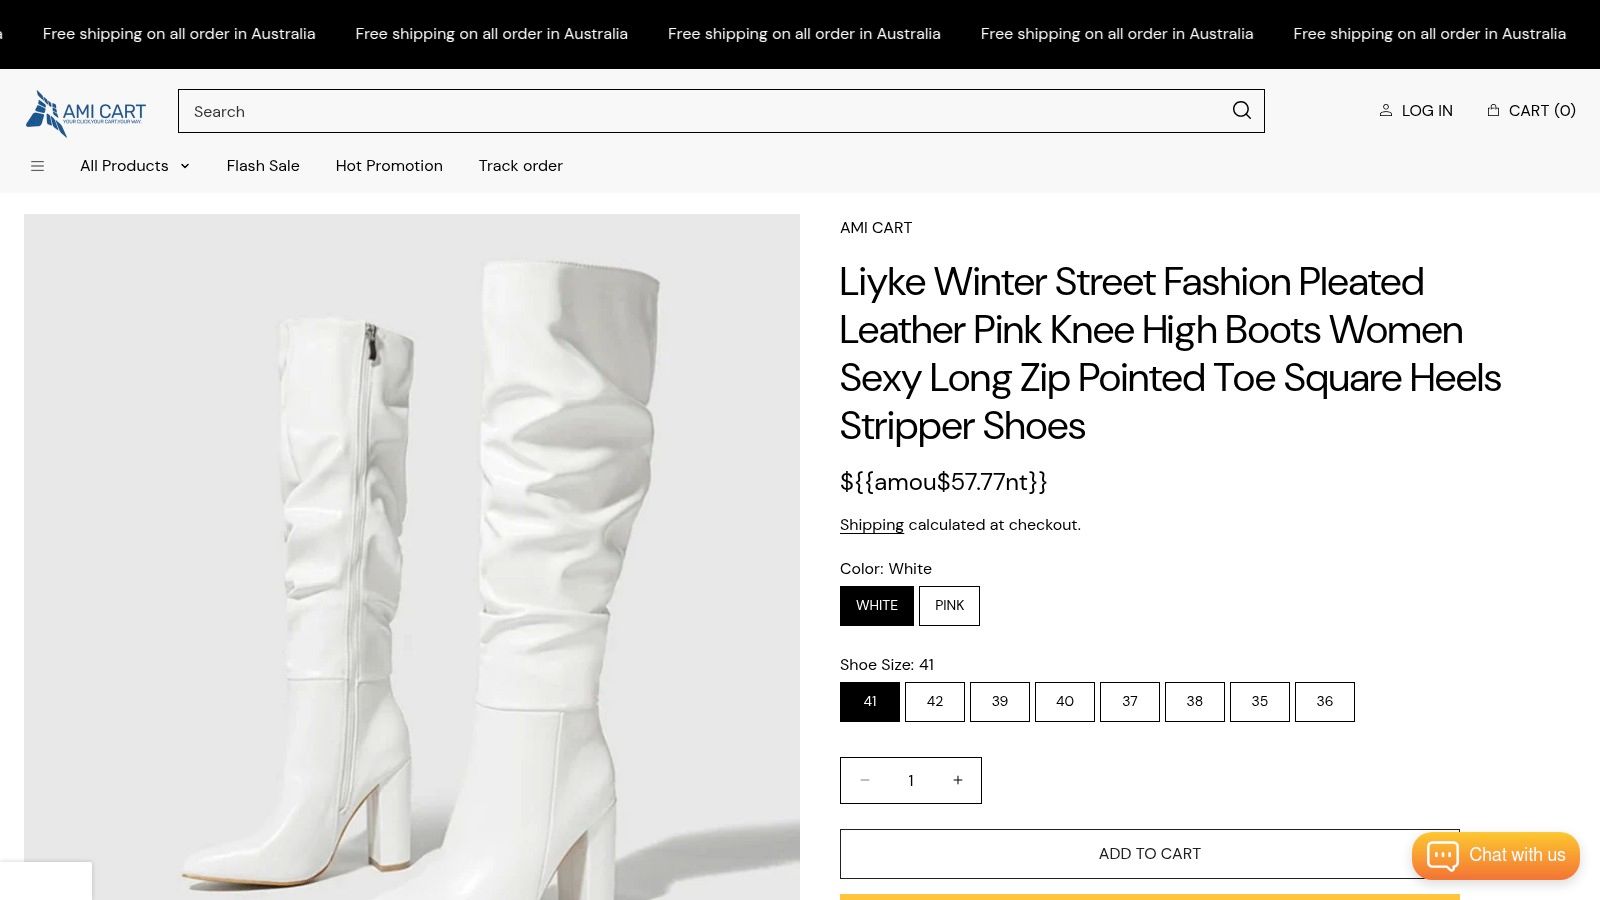Choose shoe size 42
The height and width of the screenshot is (900, 1600).
[934, 702]
